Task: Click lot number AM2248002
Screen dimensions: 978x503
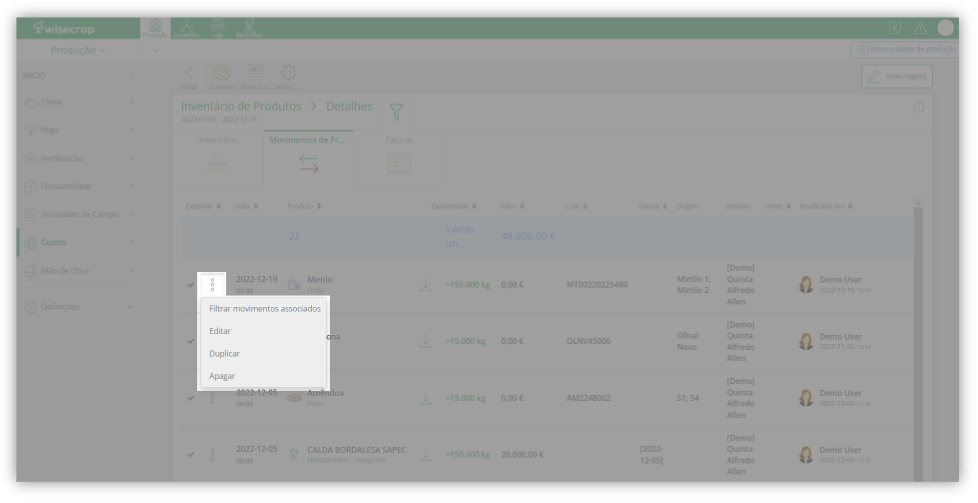Action: (x=588, y=398)
